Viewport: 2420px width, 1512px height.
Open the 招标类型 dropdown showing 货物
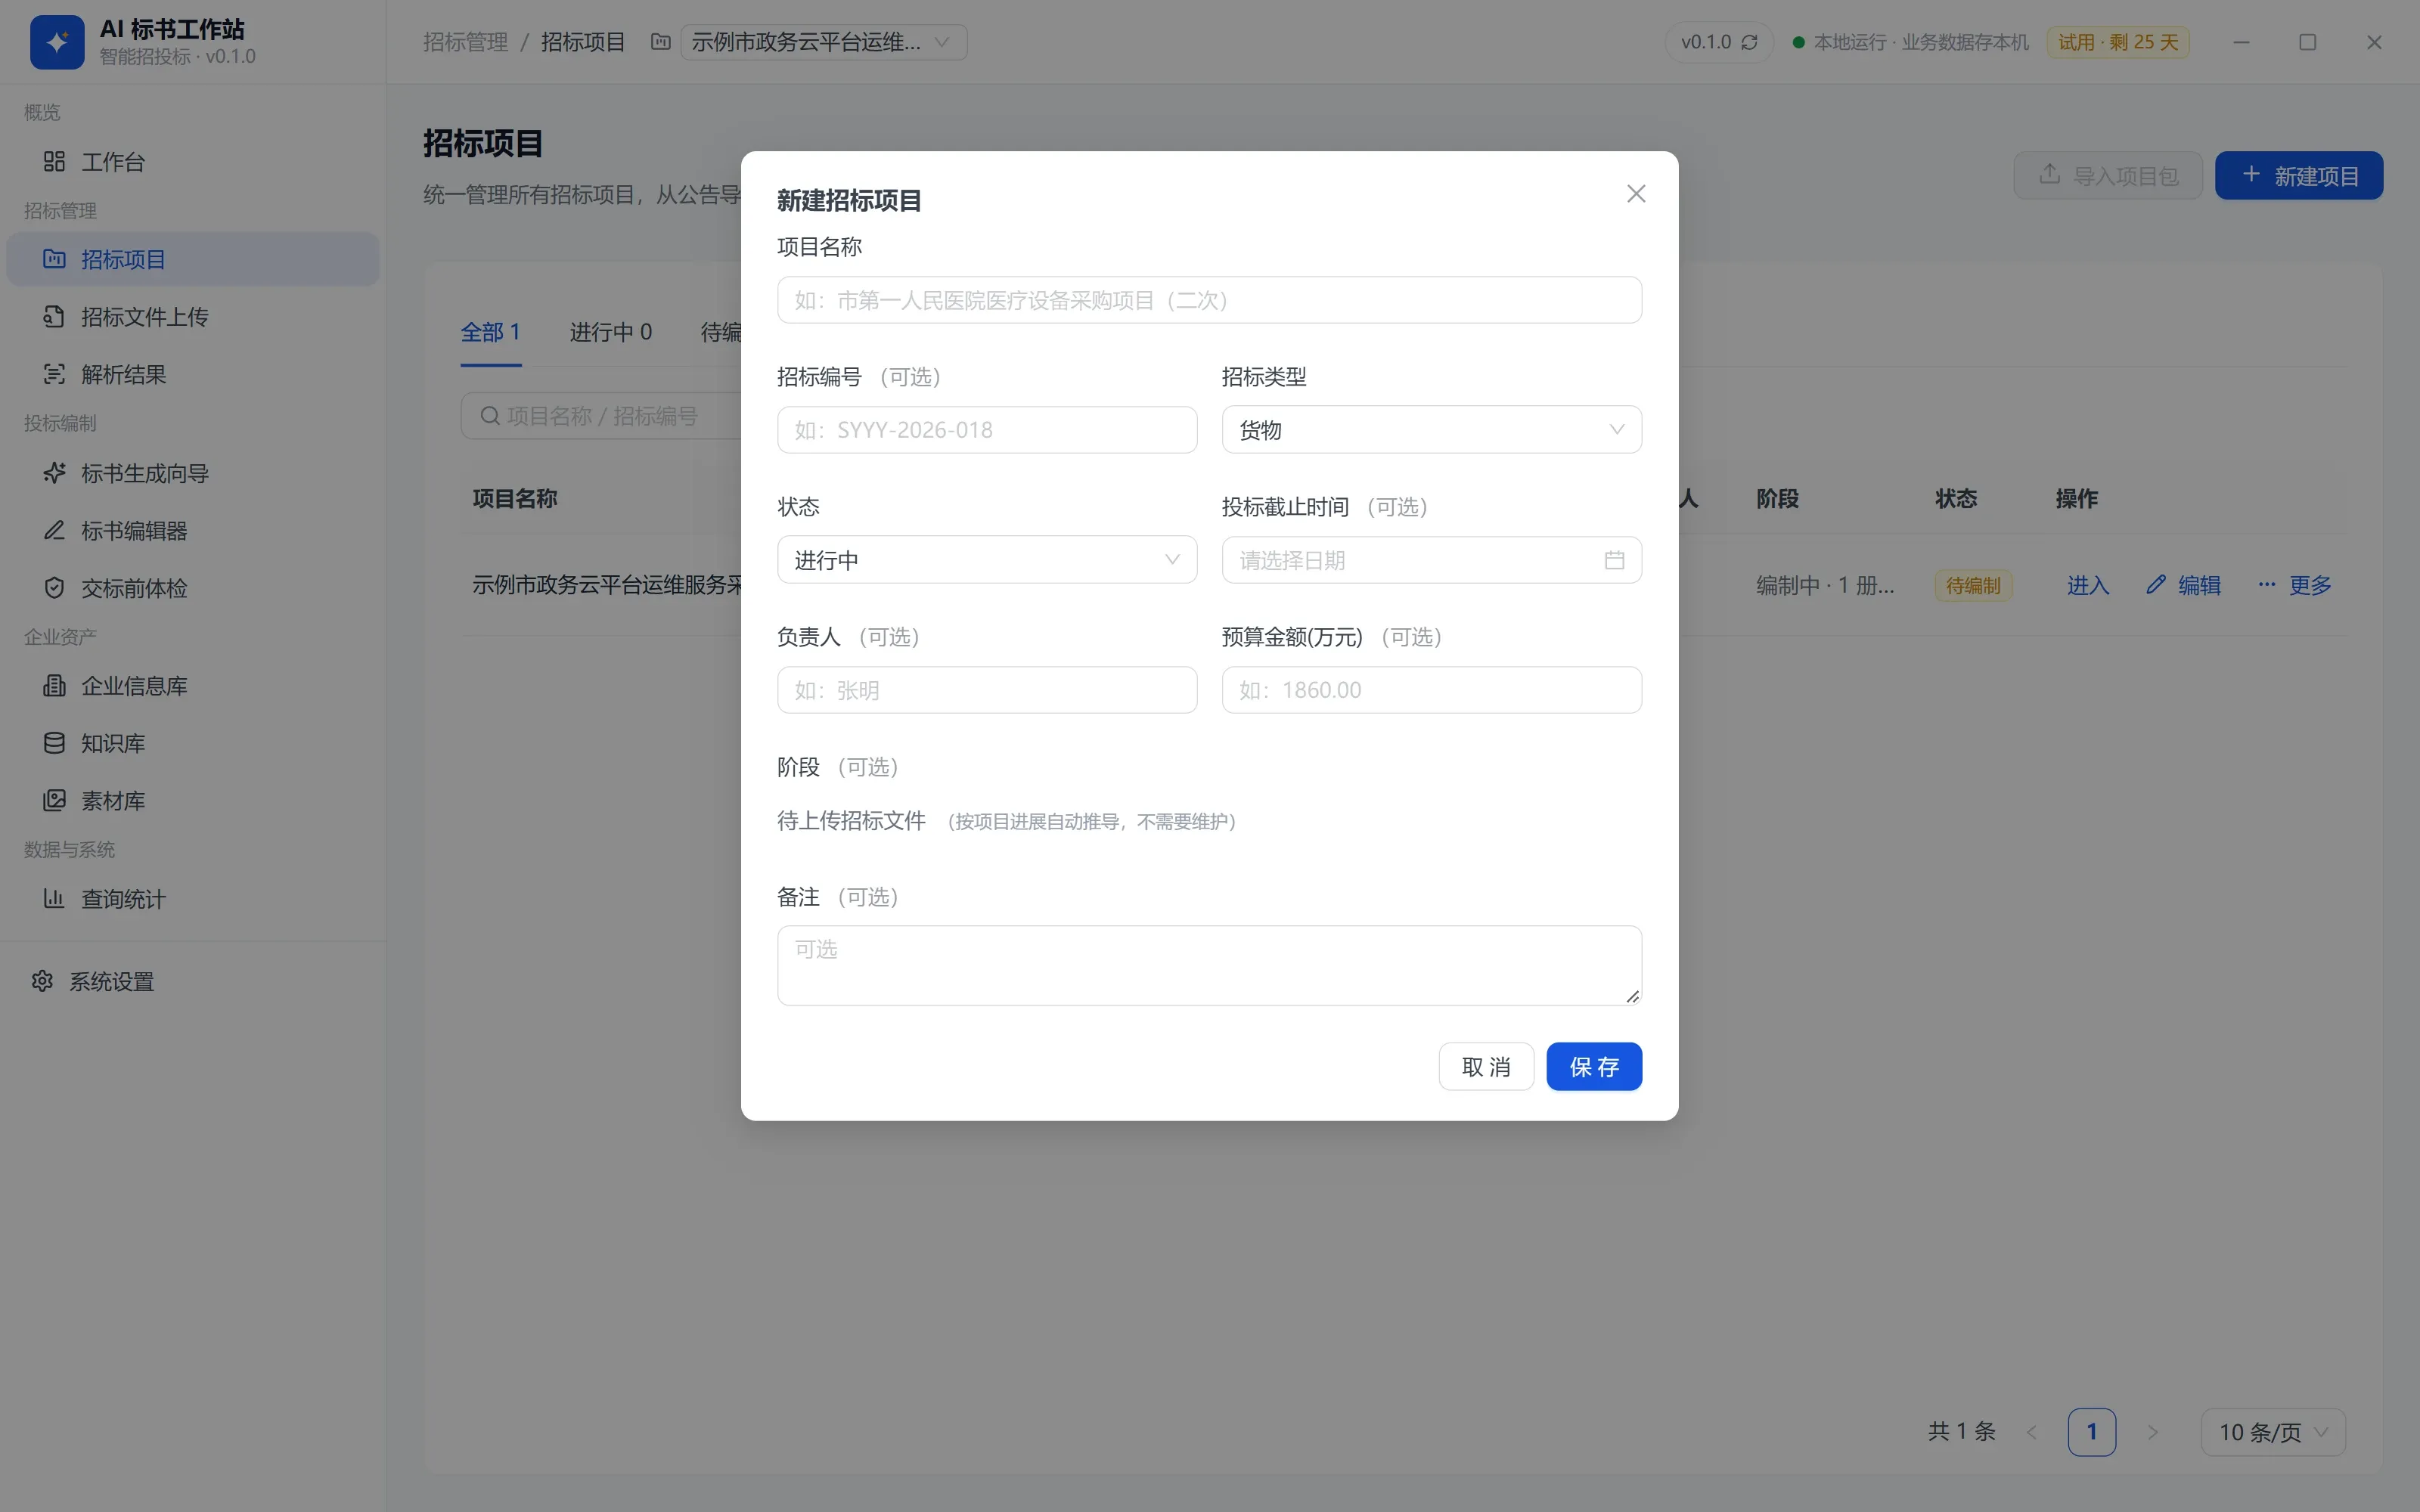point(1431,430)
